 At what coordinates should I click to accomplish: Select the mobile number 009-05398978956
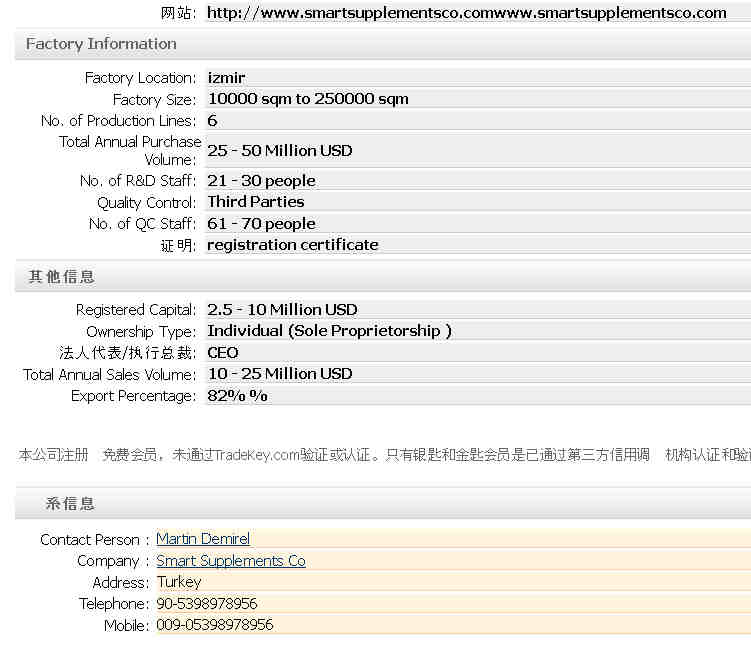[215, 625]
